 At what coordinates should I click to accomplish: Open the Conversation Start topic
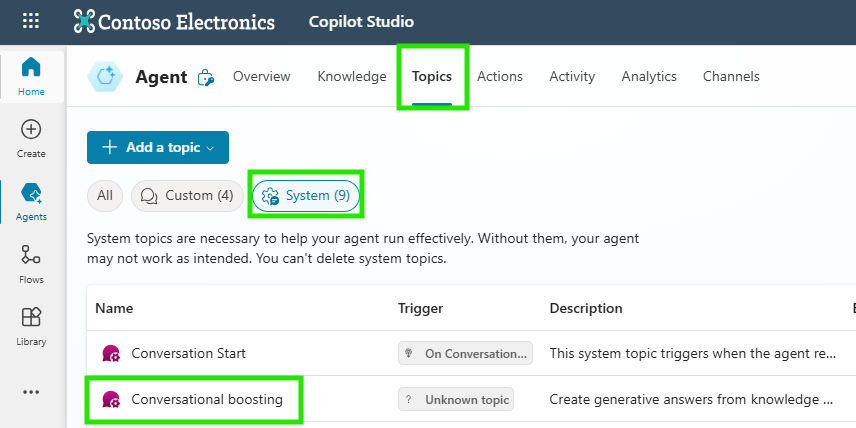click(188, 353)
